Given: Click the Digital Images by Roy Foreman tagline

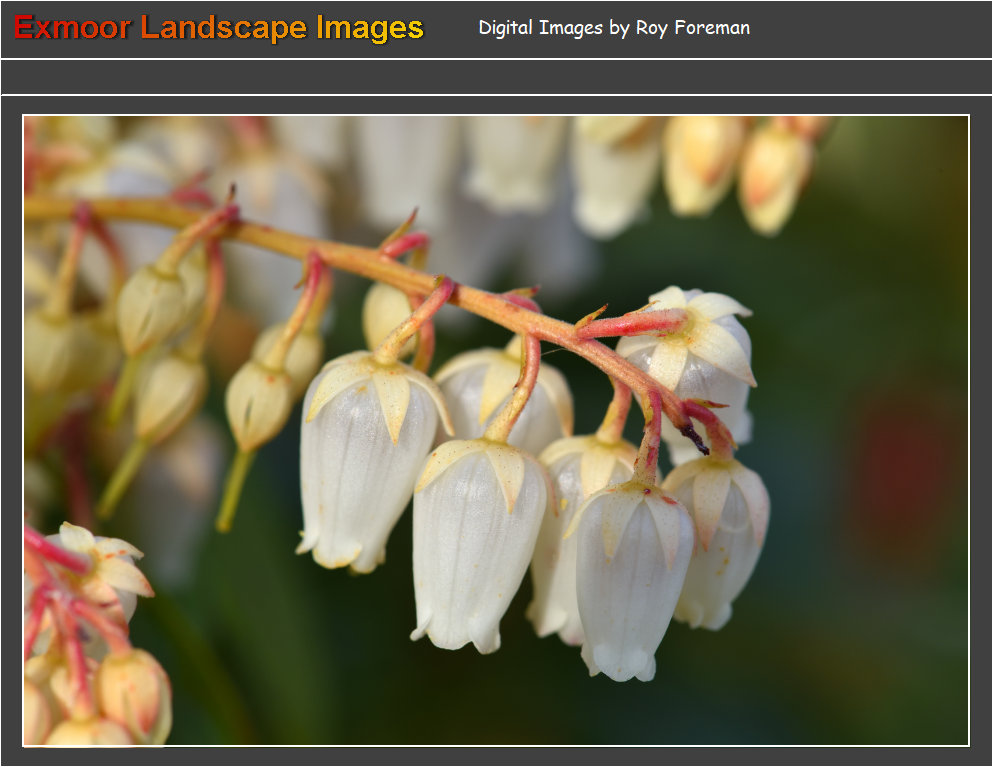Looking at the screenshot, I should (614, 28).
